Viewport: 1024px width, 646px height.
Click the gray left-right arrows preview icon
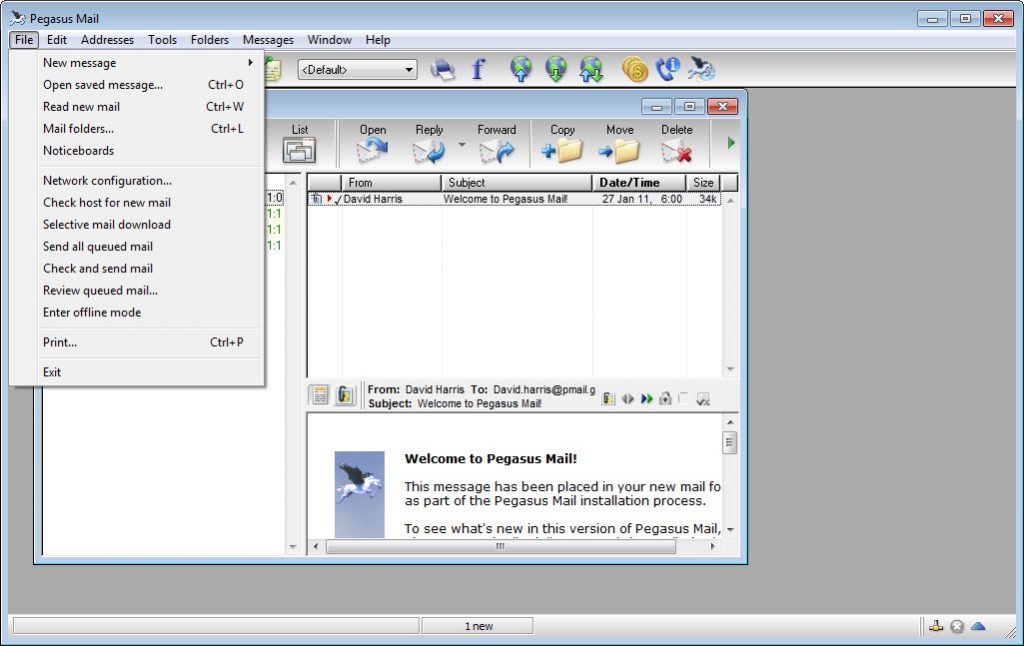point(628,398)
